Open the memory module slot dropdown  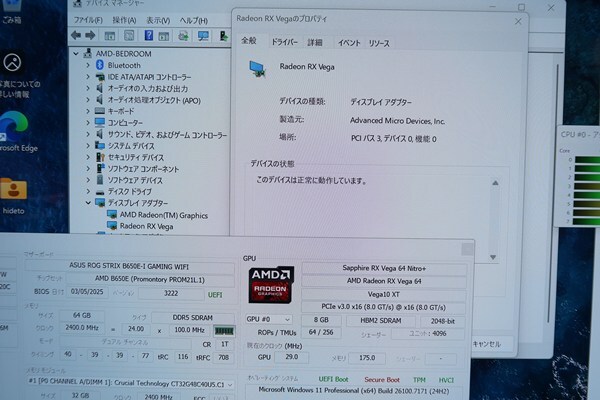[x=229, y=383]
